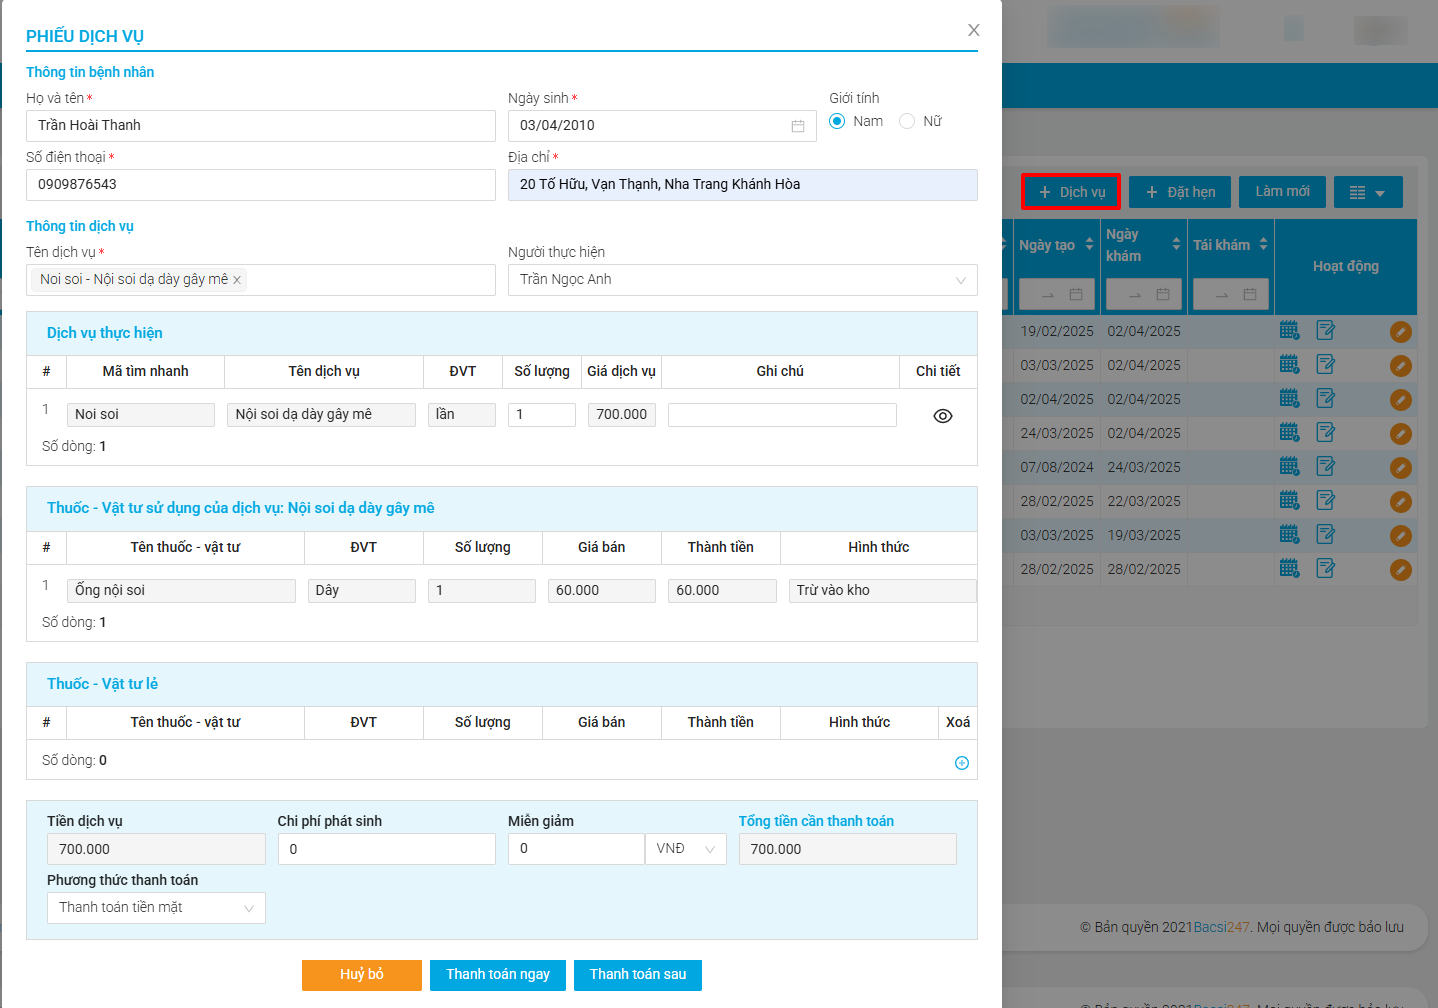Image resolution: width=1438 pixels, height=1008 pixels.
Task: Open Phương thức thanh toán dropdown
Action: [x=156, y=908]
